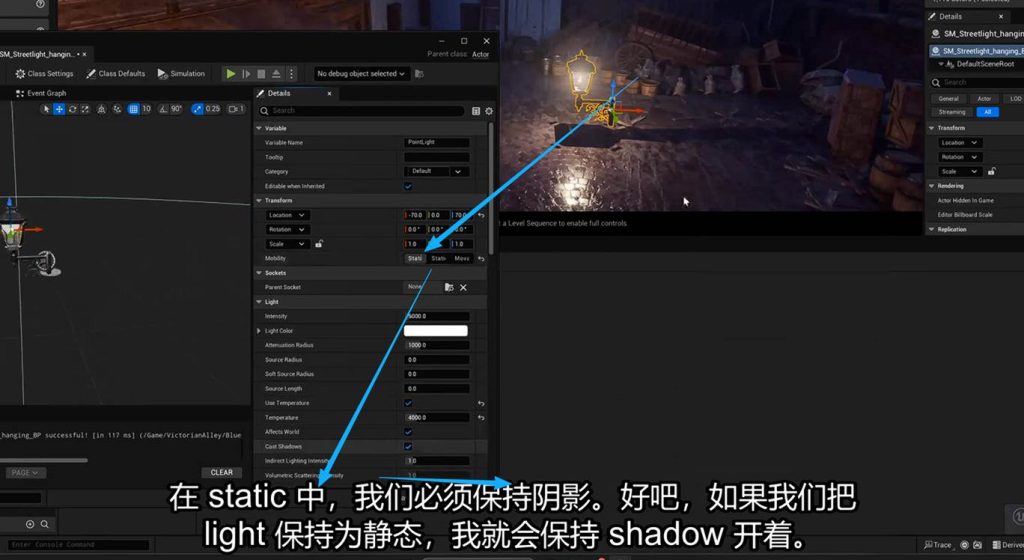The width and height of the screenshot is (1024, 560).
Task: Open Class Settings in the blueprint toolbar
Action: pyautogui.click(x=44, y=74)
